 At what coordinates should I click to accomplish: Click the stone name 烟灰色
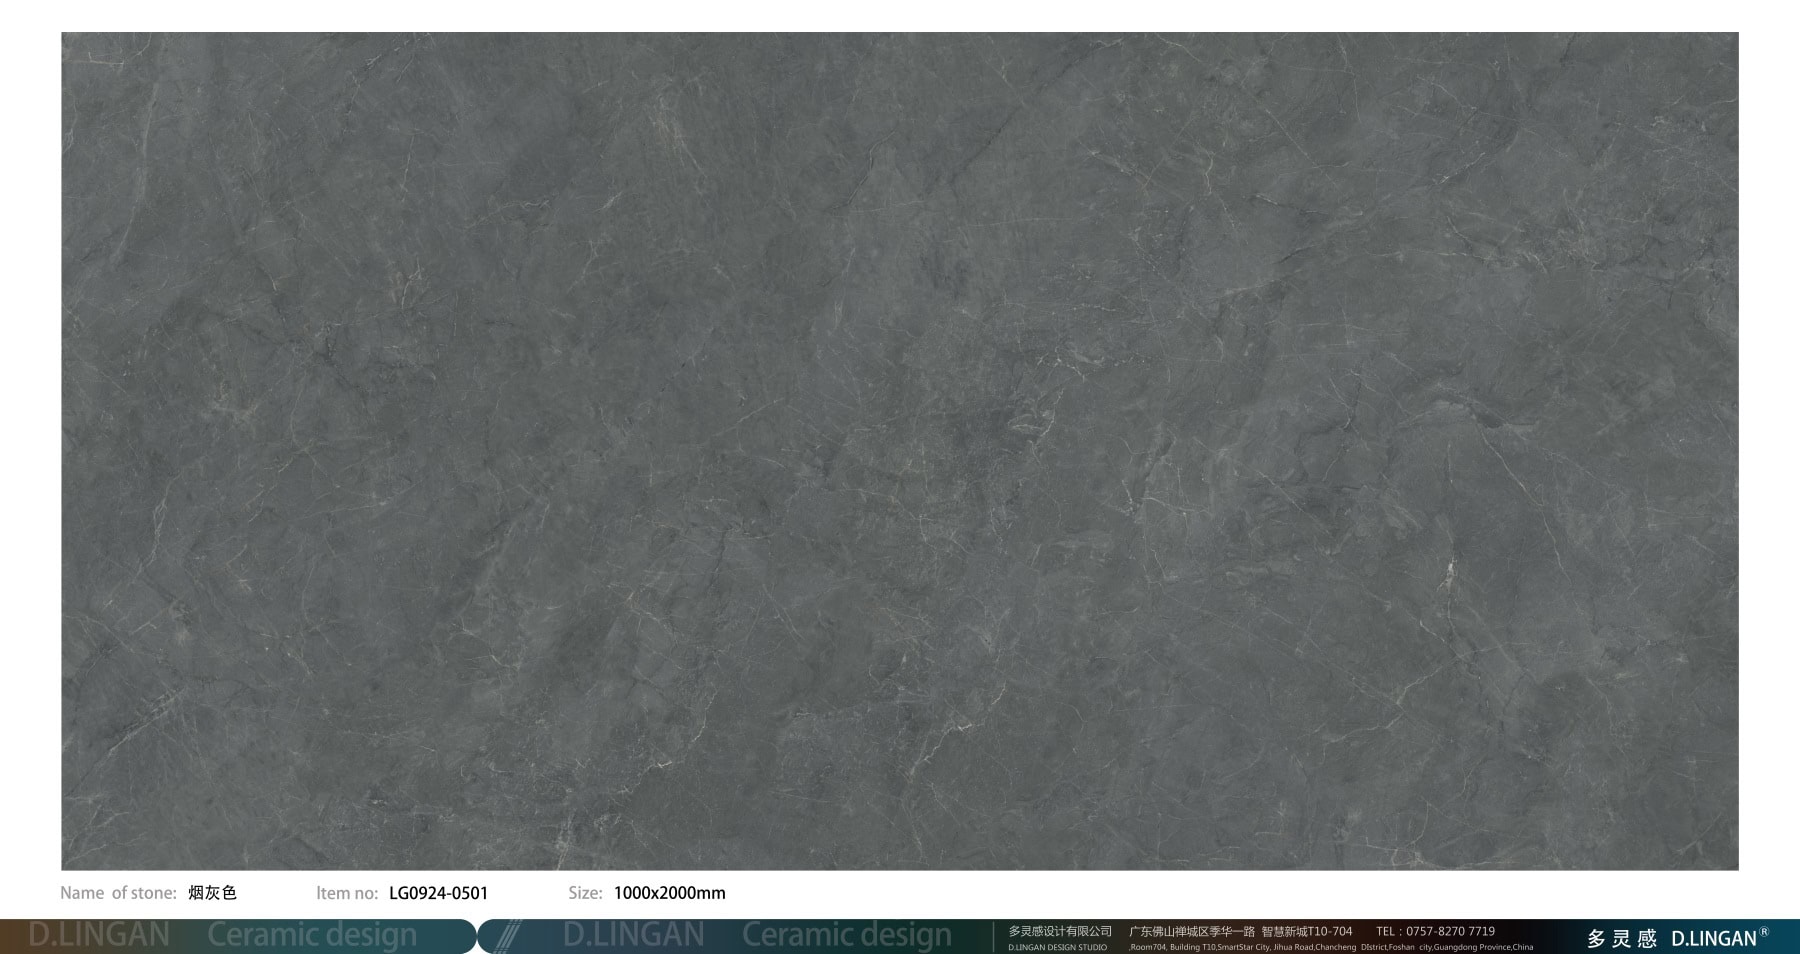point(212,893)
